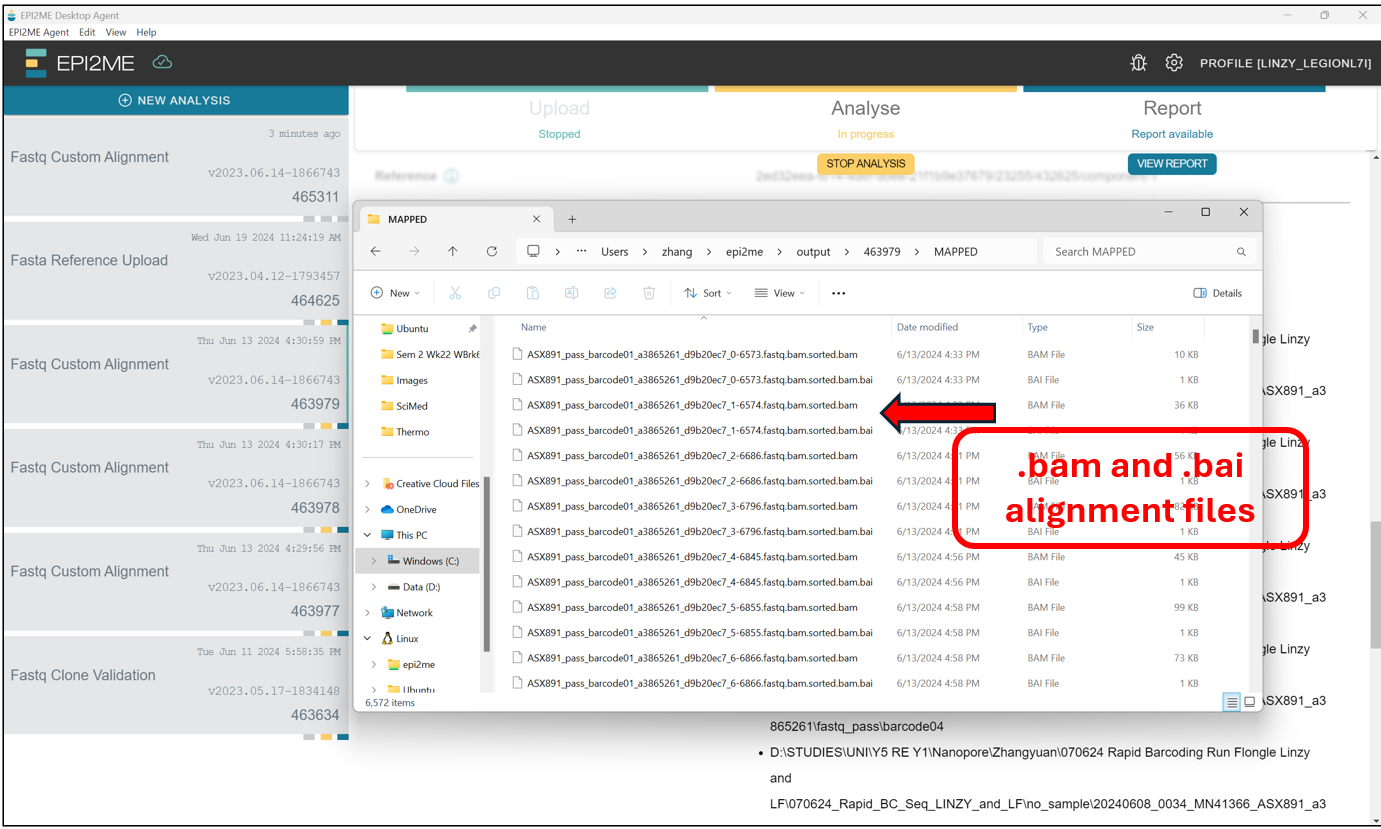Expand the Windows (C:) tree node
This screenshot has height=829, width=1381.
pos(374,561)
